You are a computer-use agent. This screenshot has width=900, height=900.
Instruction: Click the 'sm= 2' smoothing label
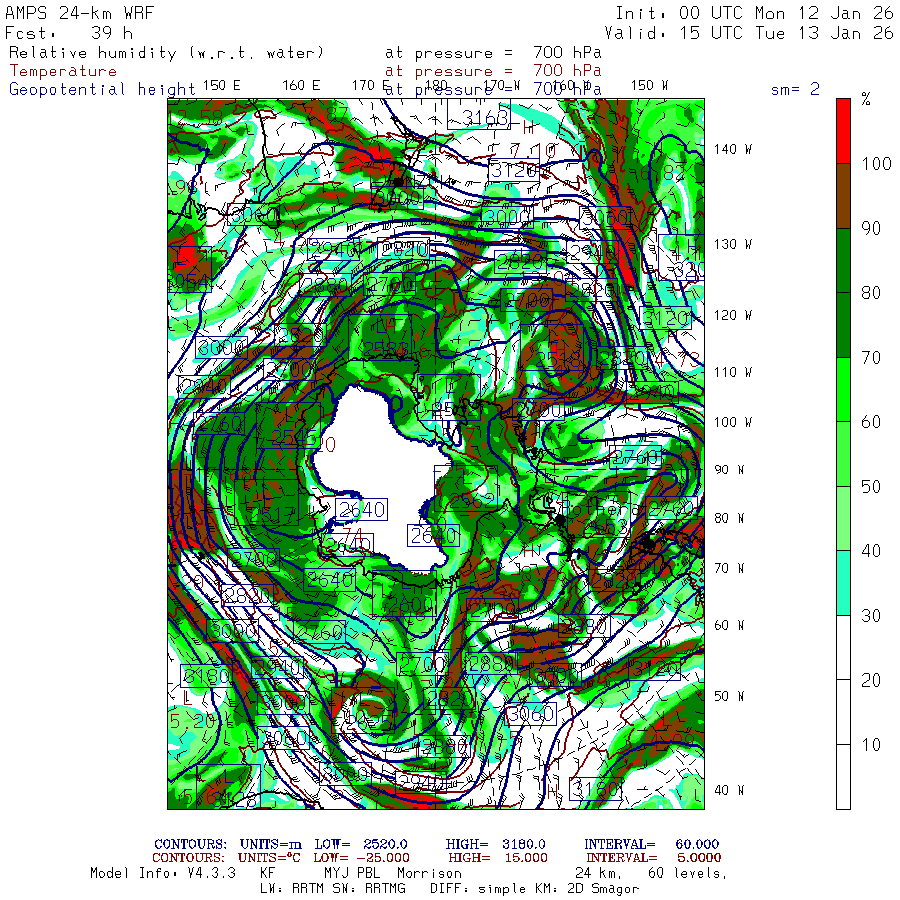coord(795,89)
